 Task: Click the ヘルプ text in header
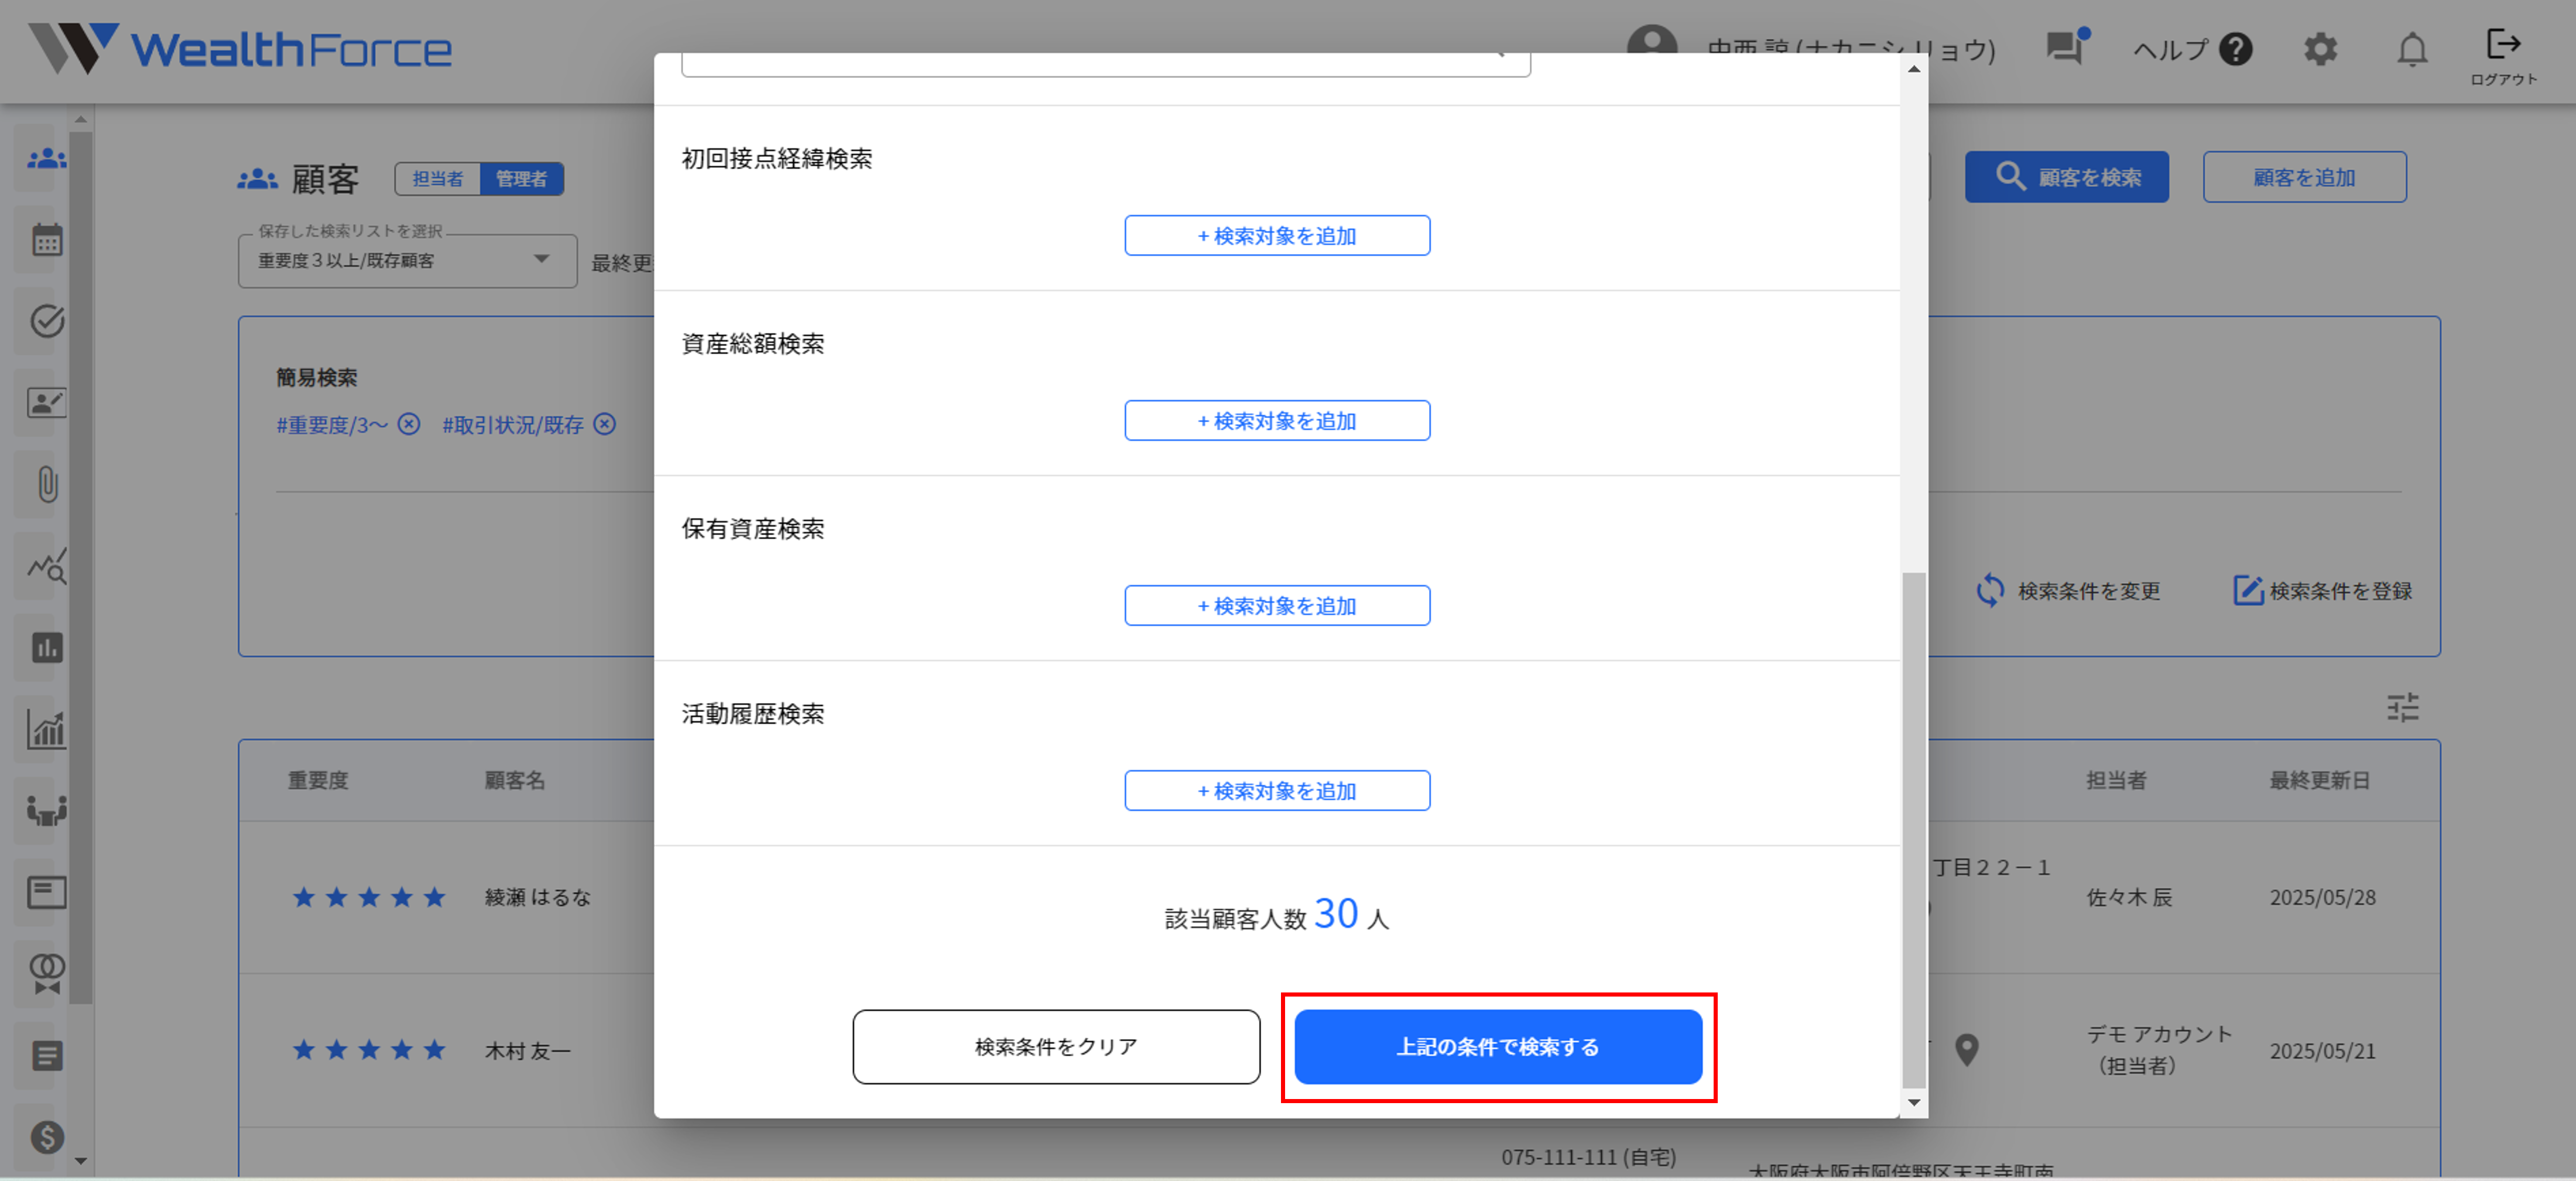coord(2170,49)
